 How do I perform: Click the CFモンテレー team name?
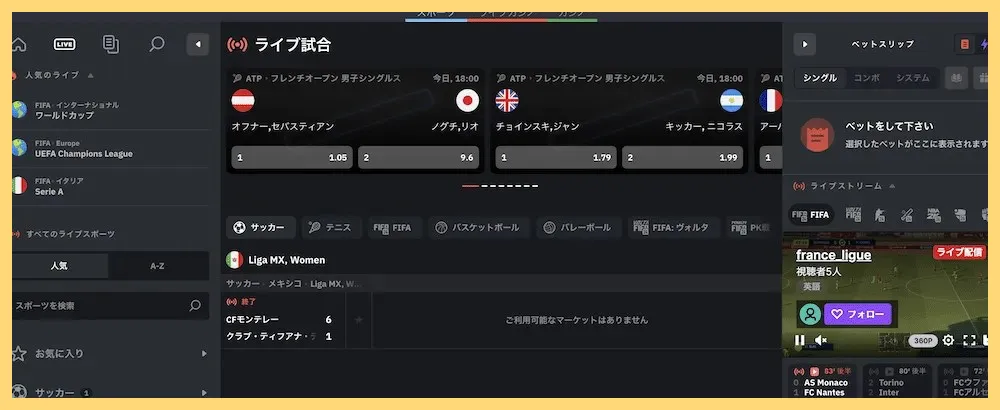pyautogui.click(x=252, y=319)
